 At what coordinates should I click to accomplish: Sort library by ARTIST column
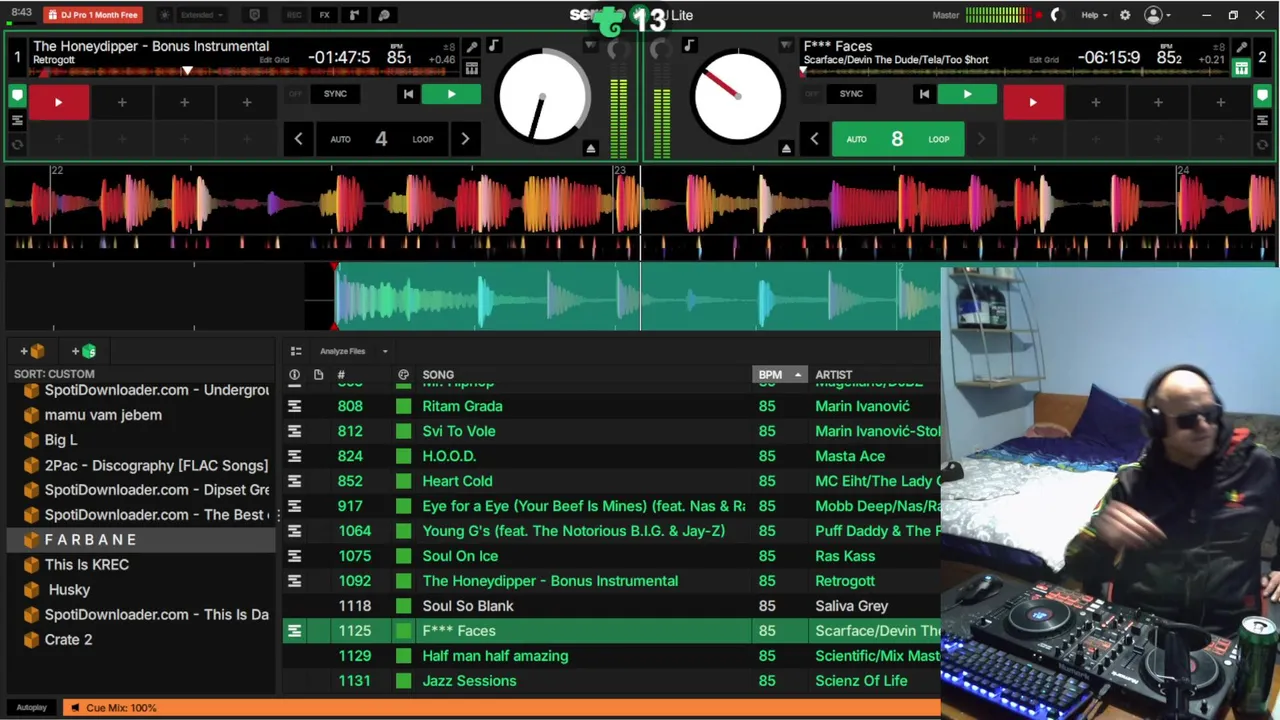[834, 375]
